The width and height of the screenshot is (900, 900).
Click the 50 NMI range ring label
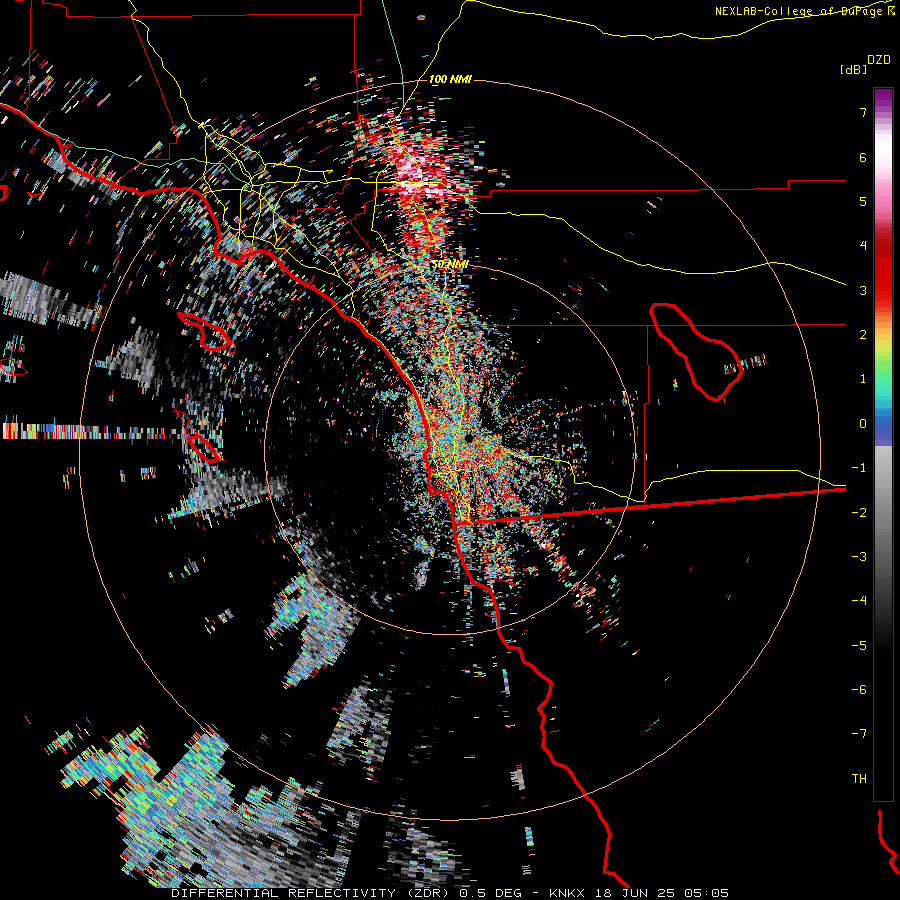coord(450,264)
